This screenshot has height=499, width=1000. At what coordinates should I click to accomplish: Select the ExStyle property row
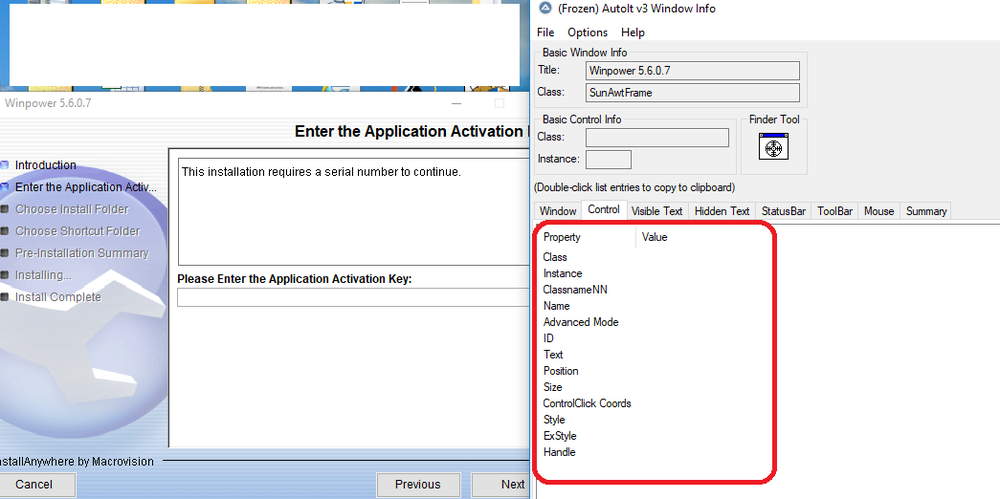pyautogui.click(x=559, y=436)
